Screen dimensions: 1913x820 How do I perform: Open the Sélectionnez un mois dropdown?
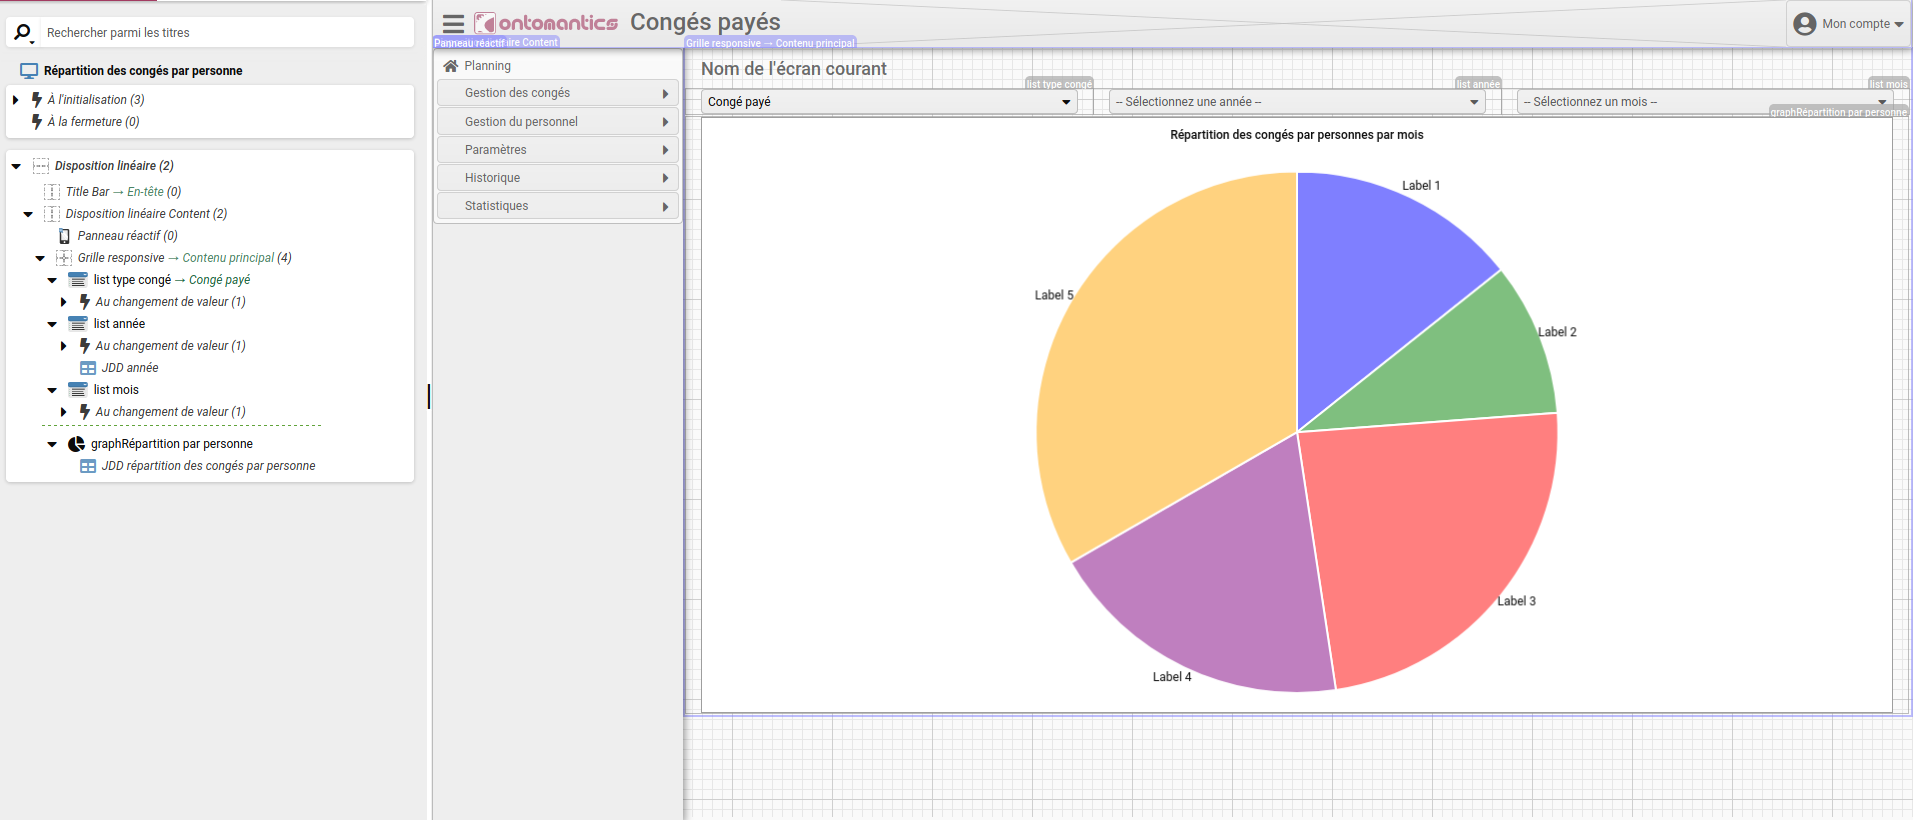[x=1705, y=102]
